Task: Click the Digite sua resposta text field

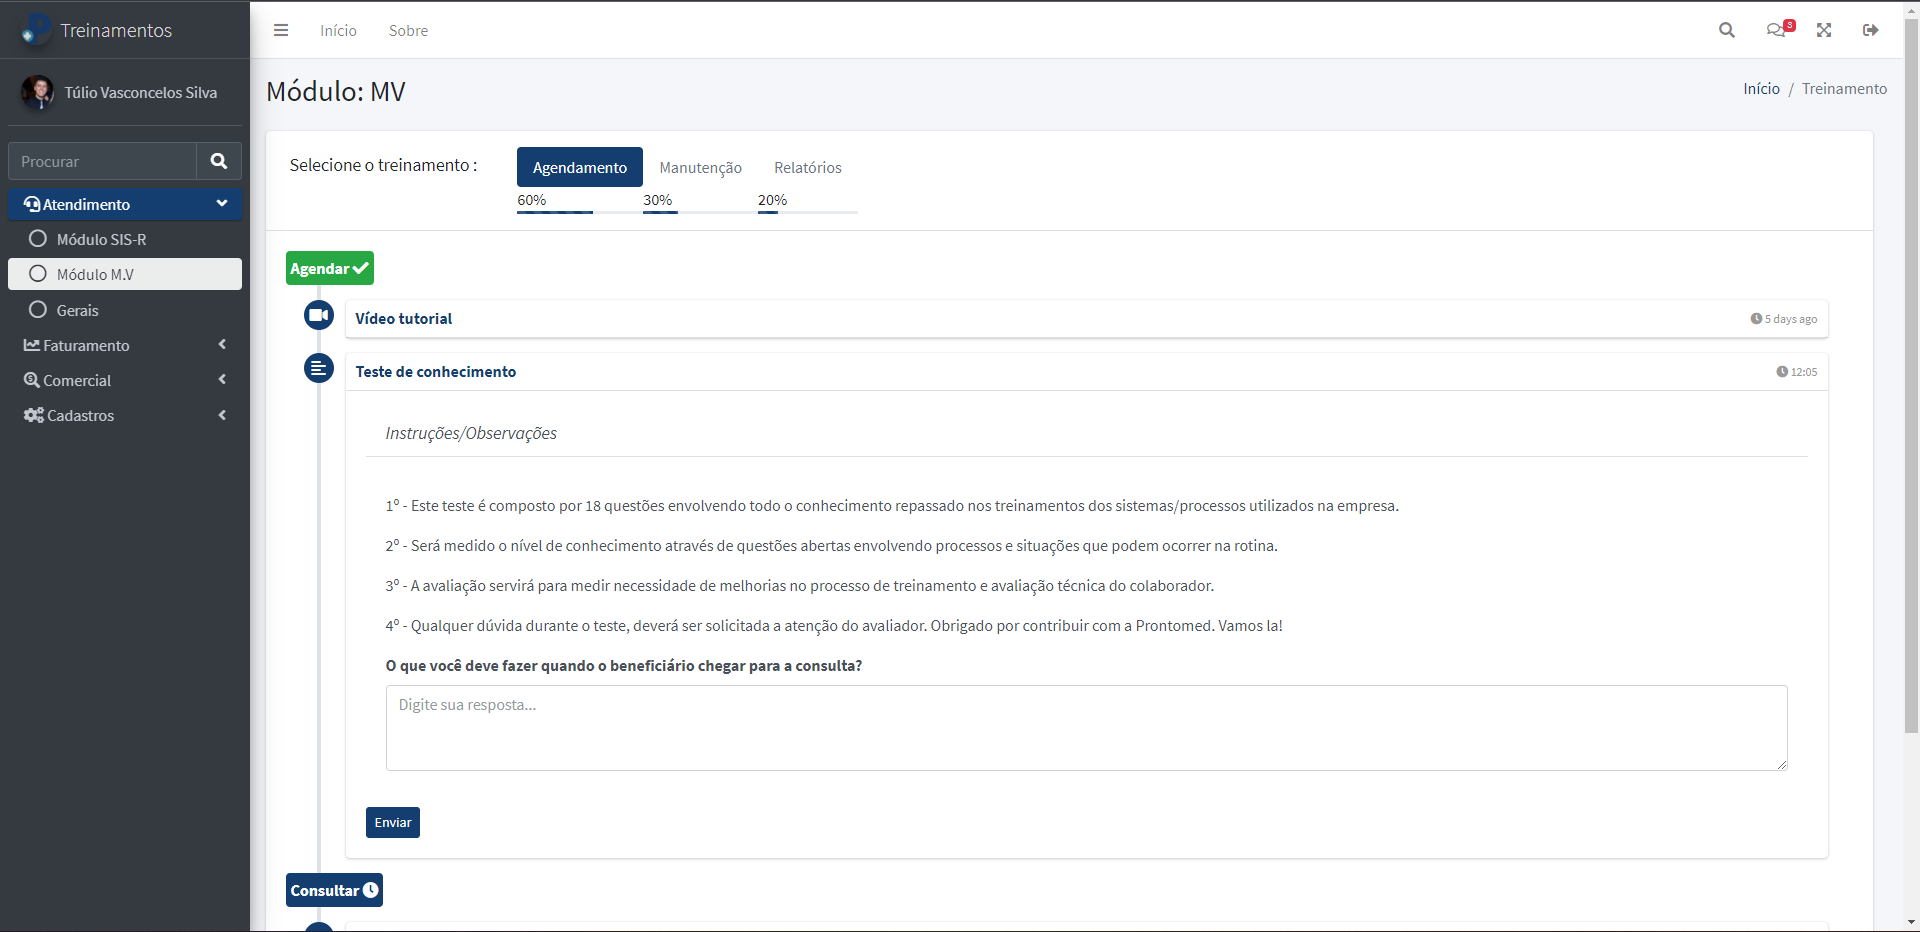Action: tap(1084, 727)
